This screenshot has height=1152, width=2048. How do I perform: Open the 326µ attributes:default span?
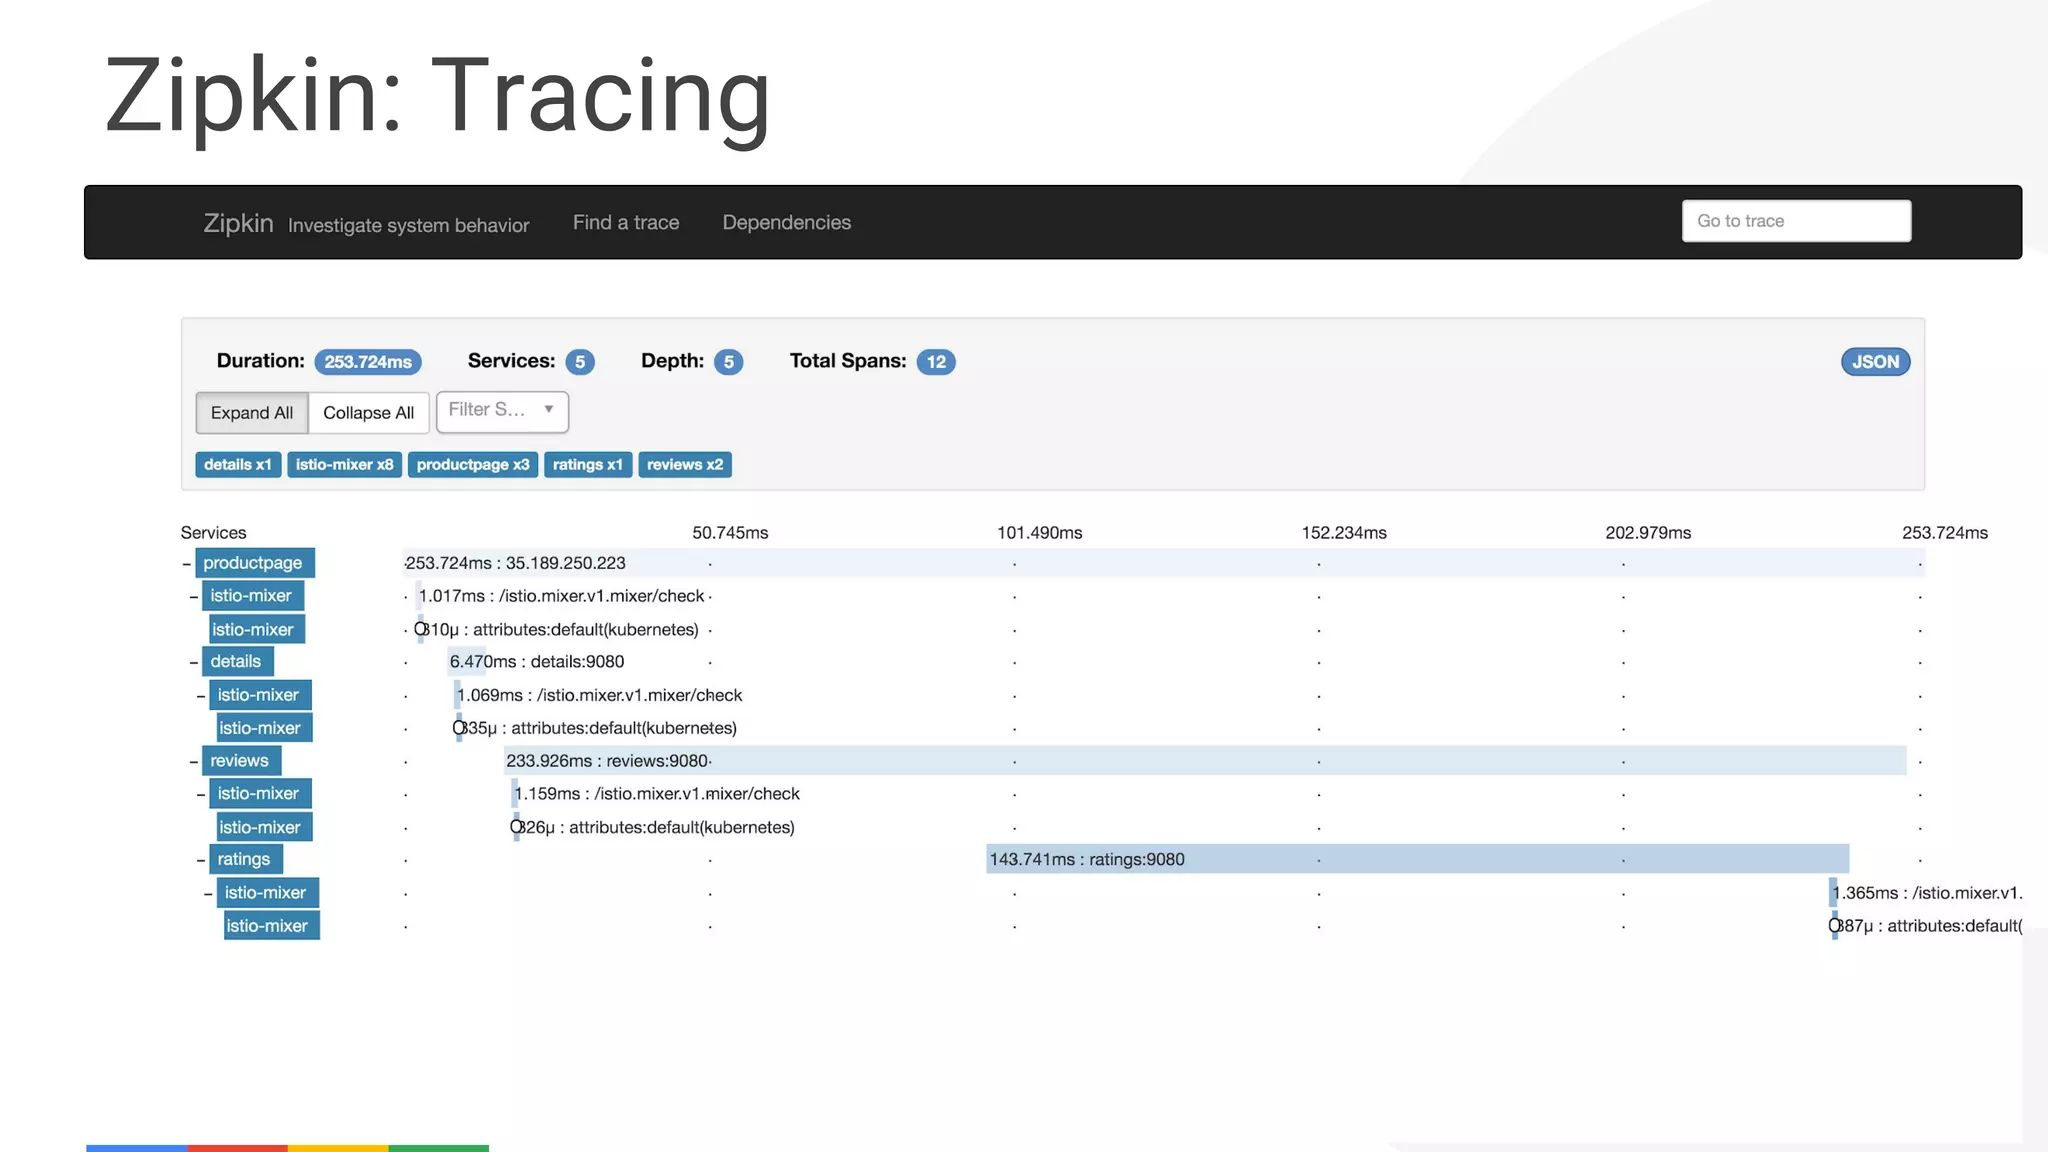(x=654, y=827)
